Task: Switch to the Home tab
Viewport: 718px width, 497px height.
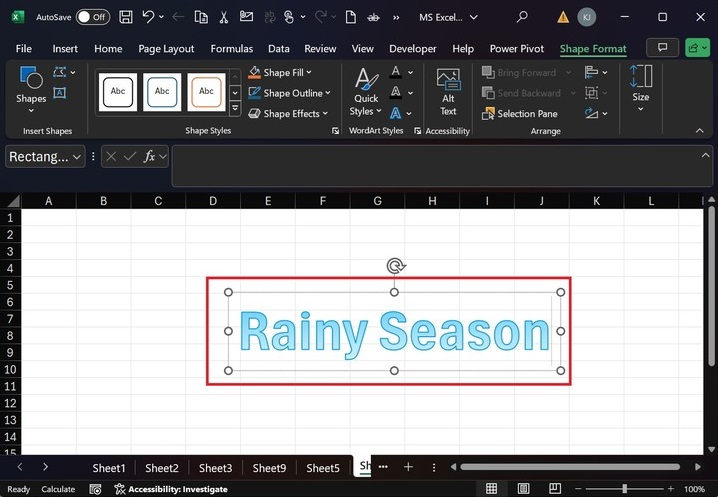Action: [x=108, y=49]
